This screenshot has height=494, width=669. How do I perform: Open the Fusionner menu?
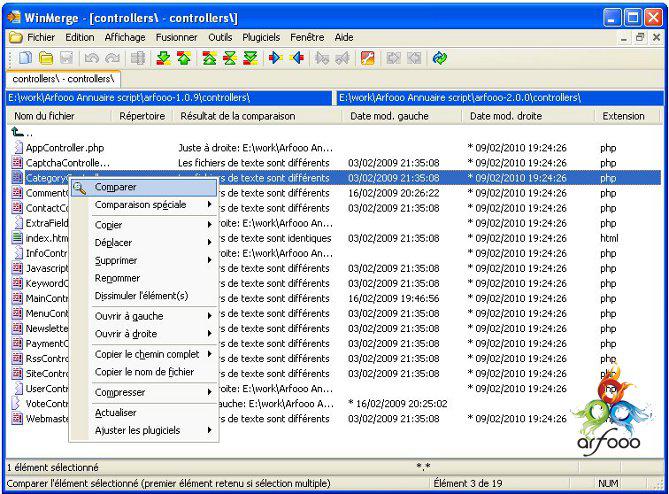[x=176, y=38]
